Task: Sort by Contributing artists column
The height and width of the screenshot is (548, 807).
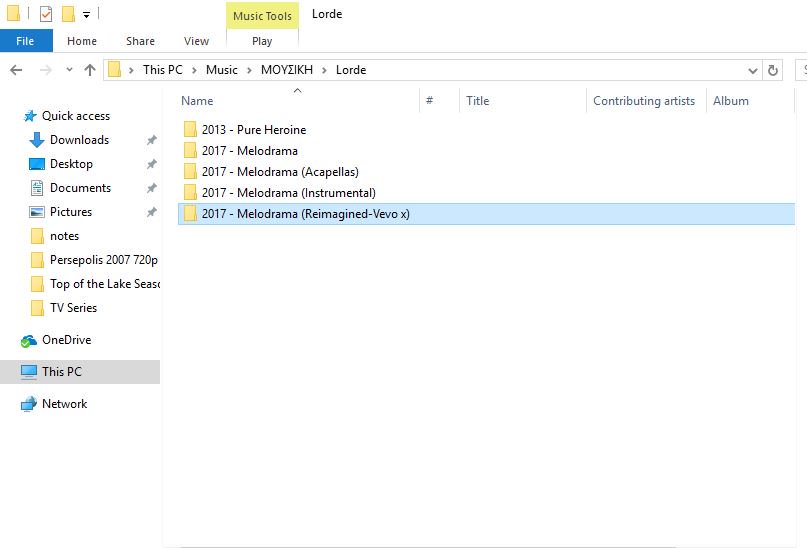Action: click(x=646, y=100)
